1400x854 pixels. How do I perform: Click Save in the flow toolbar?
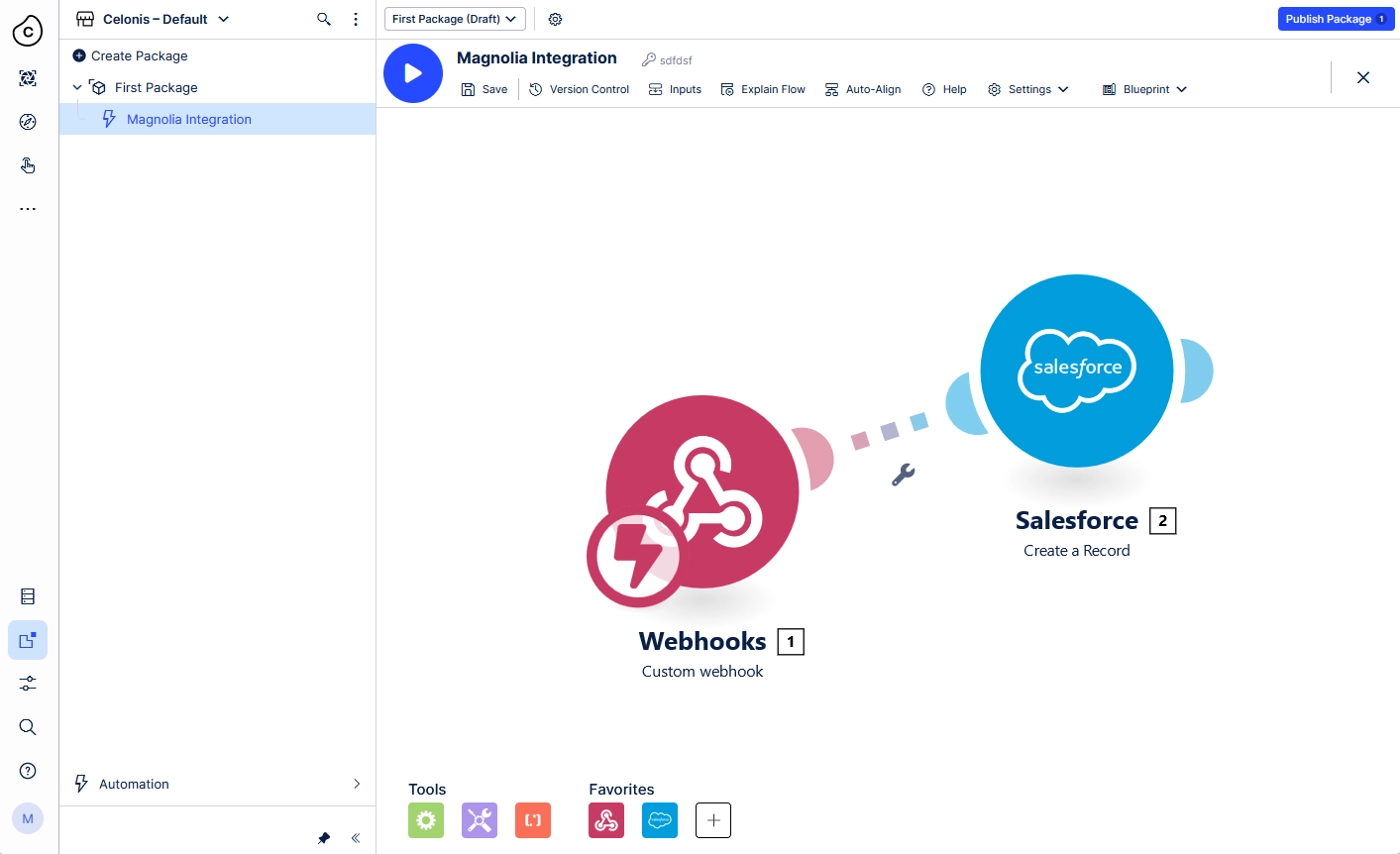click(484, 89)
